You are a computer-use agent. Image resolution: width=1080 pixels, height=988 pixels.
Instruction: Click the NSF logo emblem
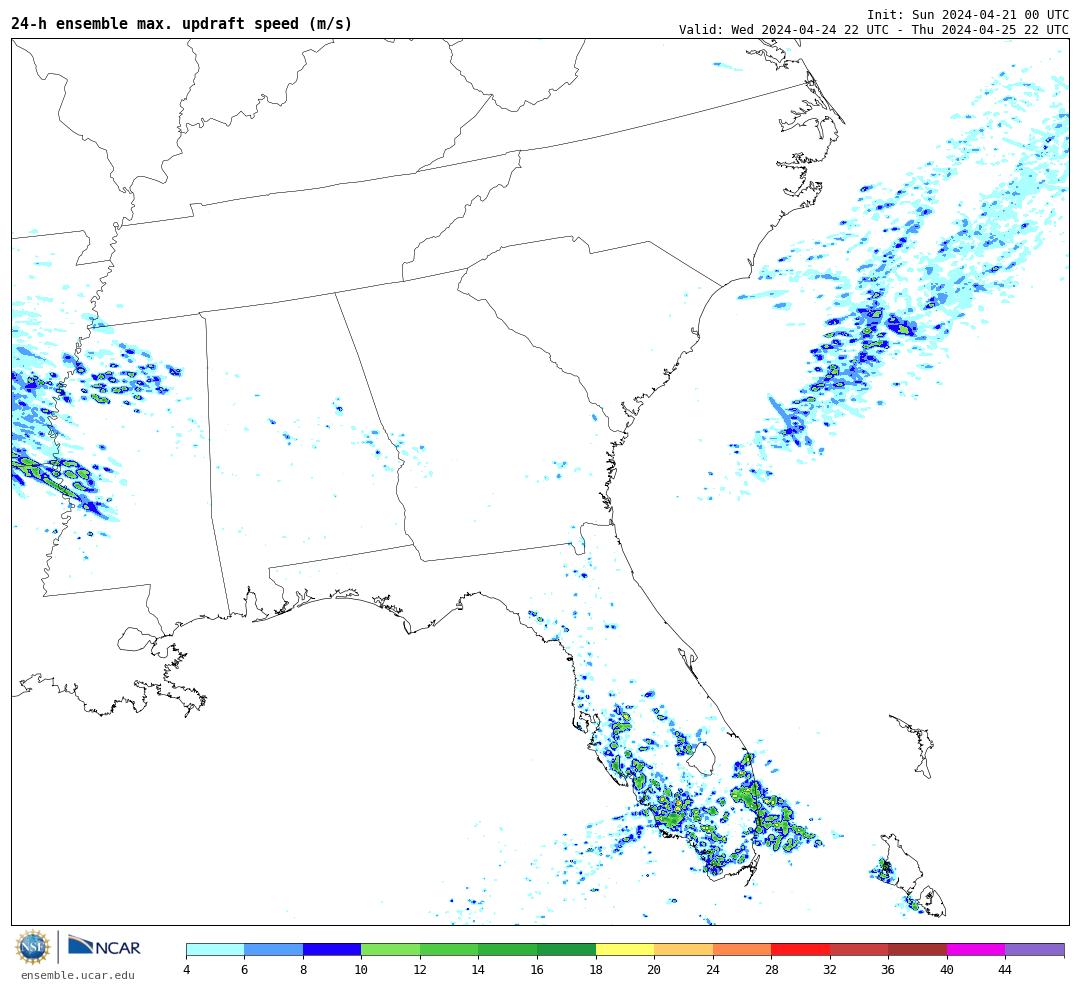[x=32, y=947]
